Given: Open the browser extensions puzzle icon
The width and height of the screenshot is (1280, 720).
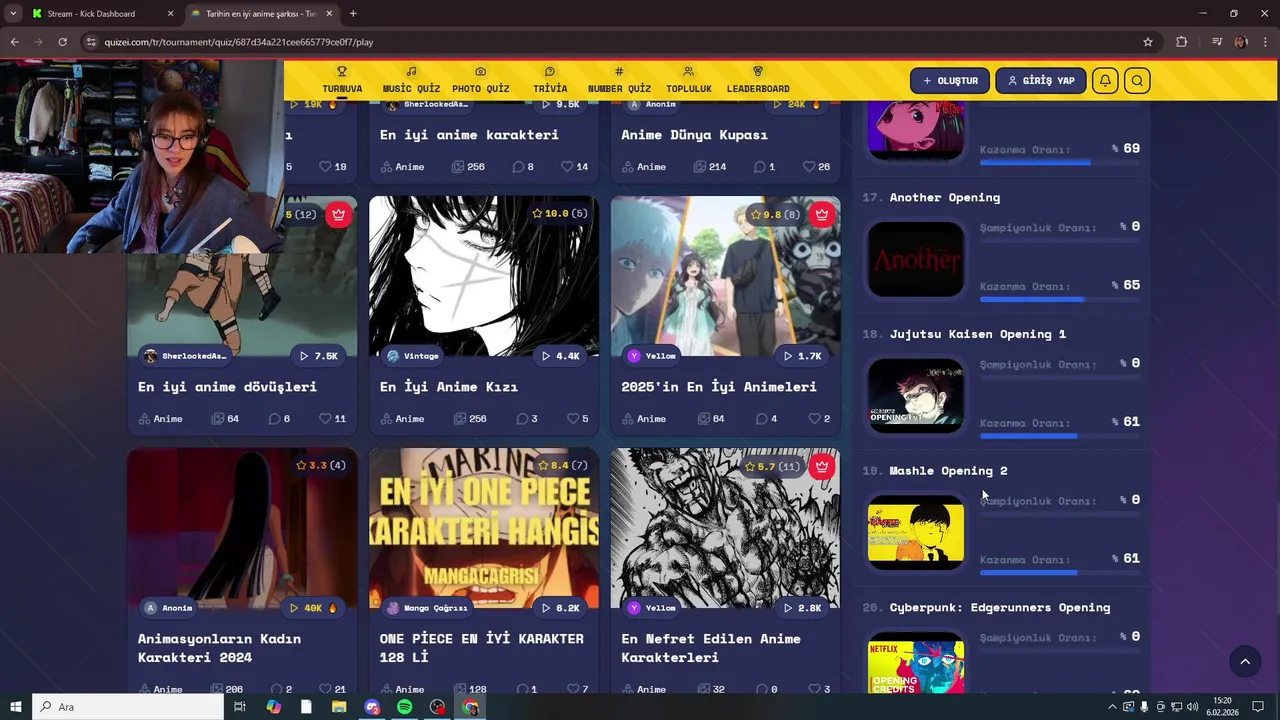Looking at the screenshot, I should pyautogui.click(x=1181, y=42).
